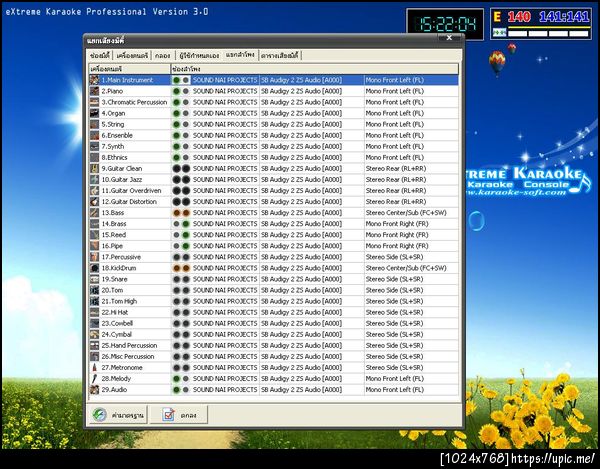Click the Hi Hat instrument icon
The width and height of the screenshot is (600, 469).
(94, 312)
